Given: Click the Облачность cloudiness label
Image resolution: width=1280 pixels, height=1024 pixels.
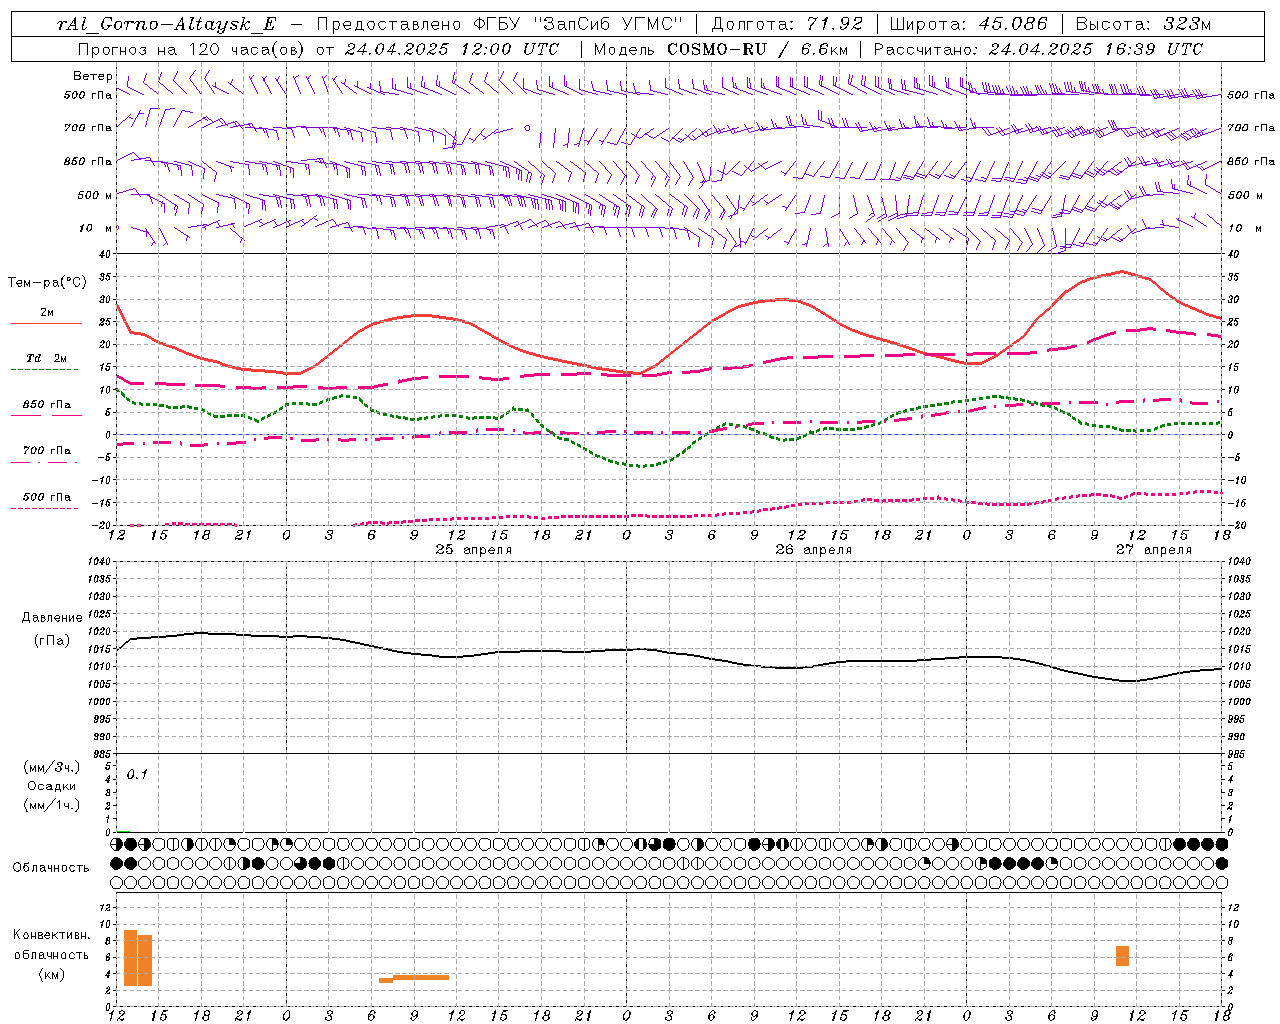Looking at the screenshot, I should (x=51, y=868).
